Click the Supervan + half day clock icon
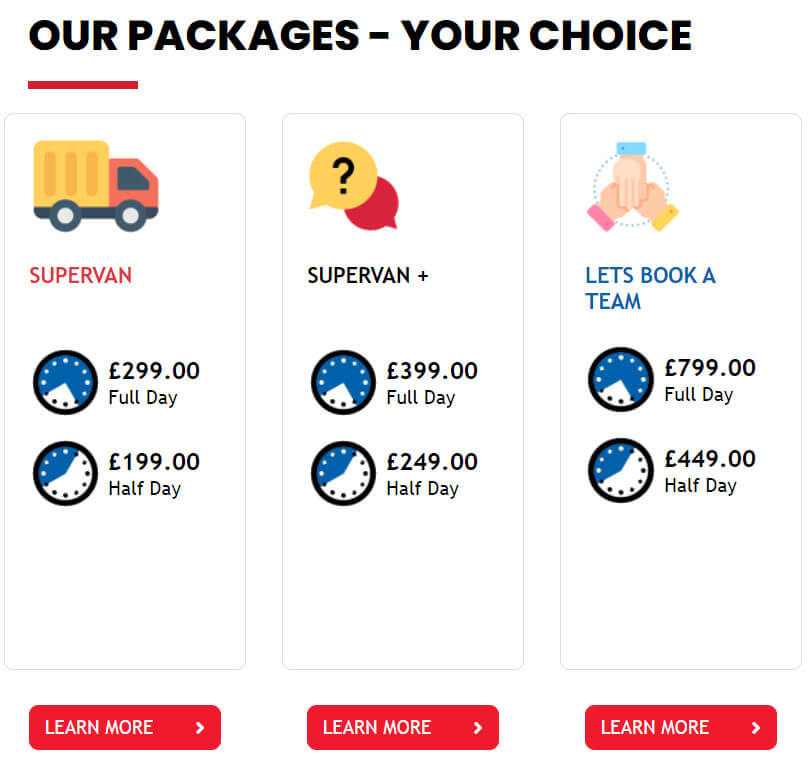Screen dimensions: 812x760 point(343,473)
